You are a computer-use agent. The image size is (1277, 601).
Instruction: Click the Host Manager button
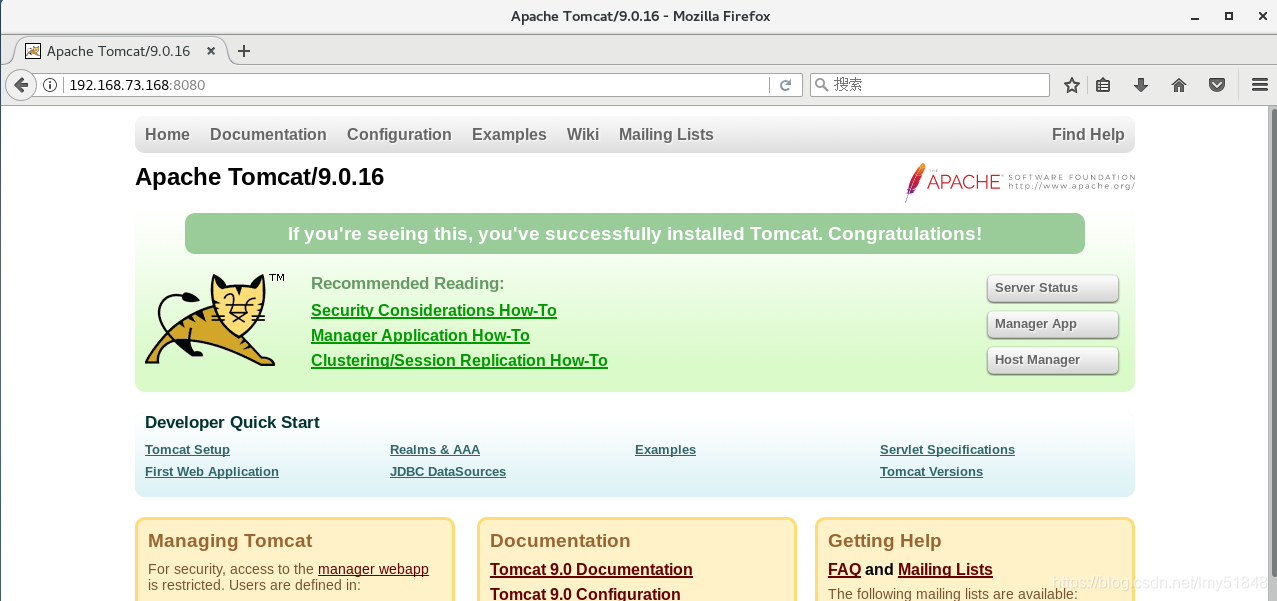click(x=1052, y=360)
